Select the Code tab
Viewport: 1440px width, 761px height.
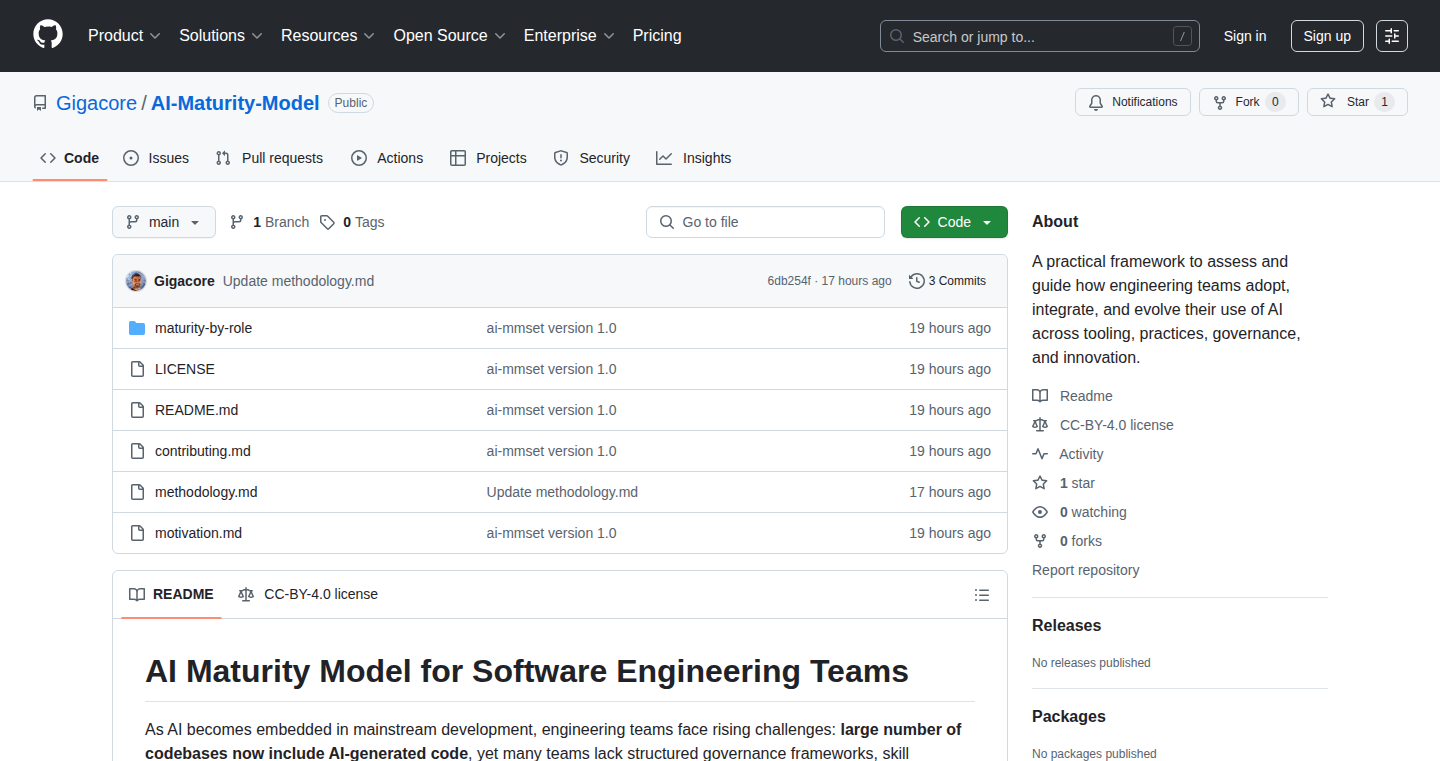(x=70, y=158)
